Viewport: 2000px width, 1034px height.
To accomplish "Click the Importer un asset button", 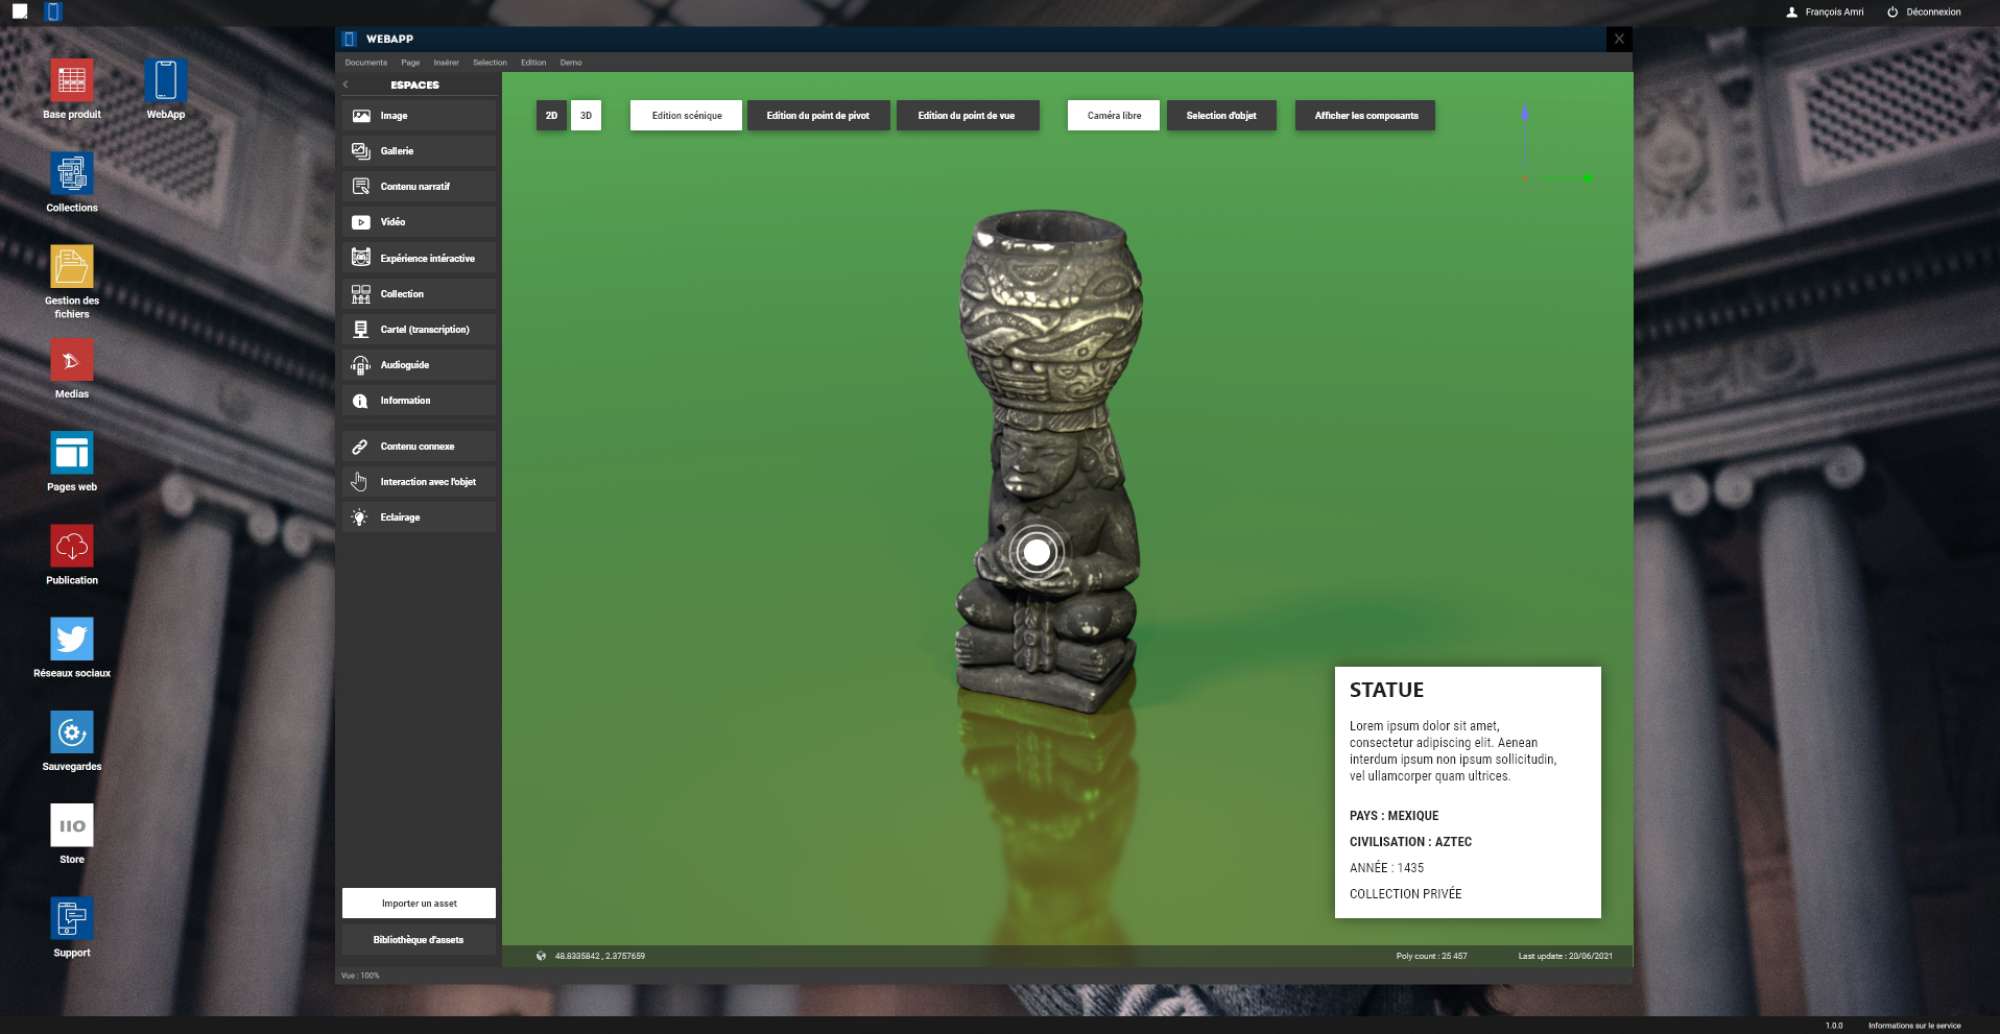I will [x=419, y=903].
